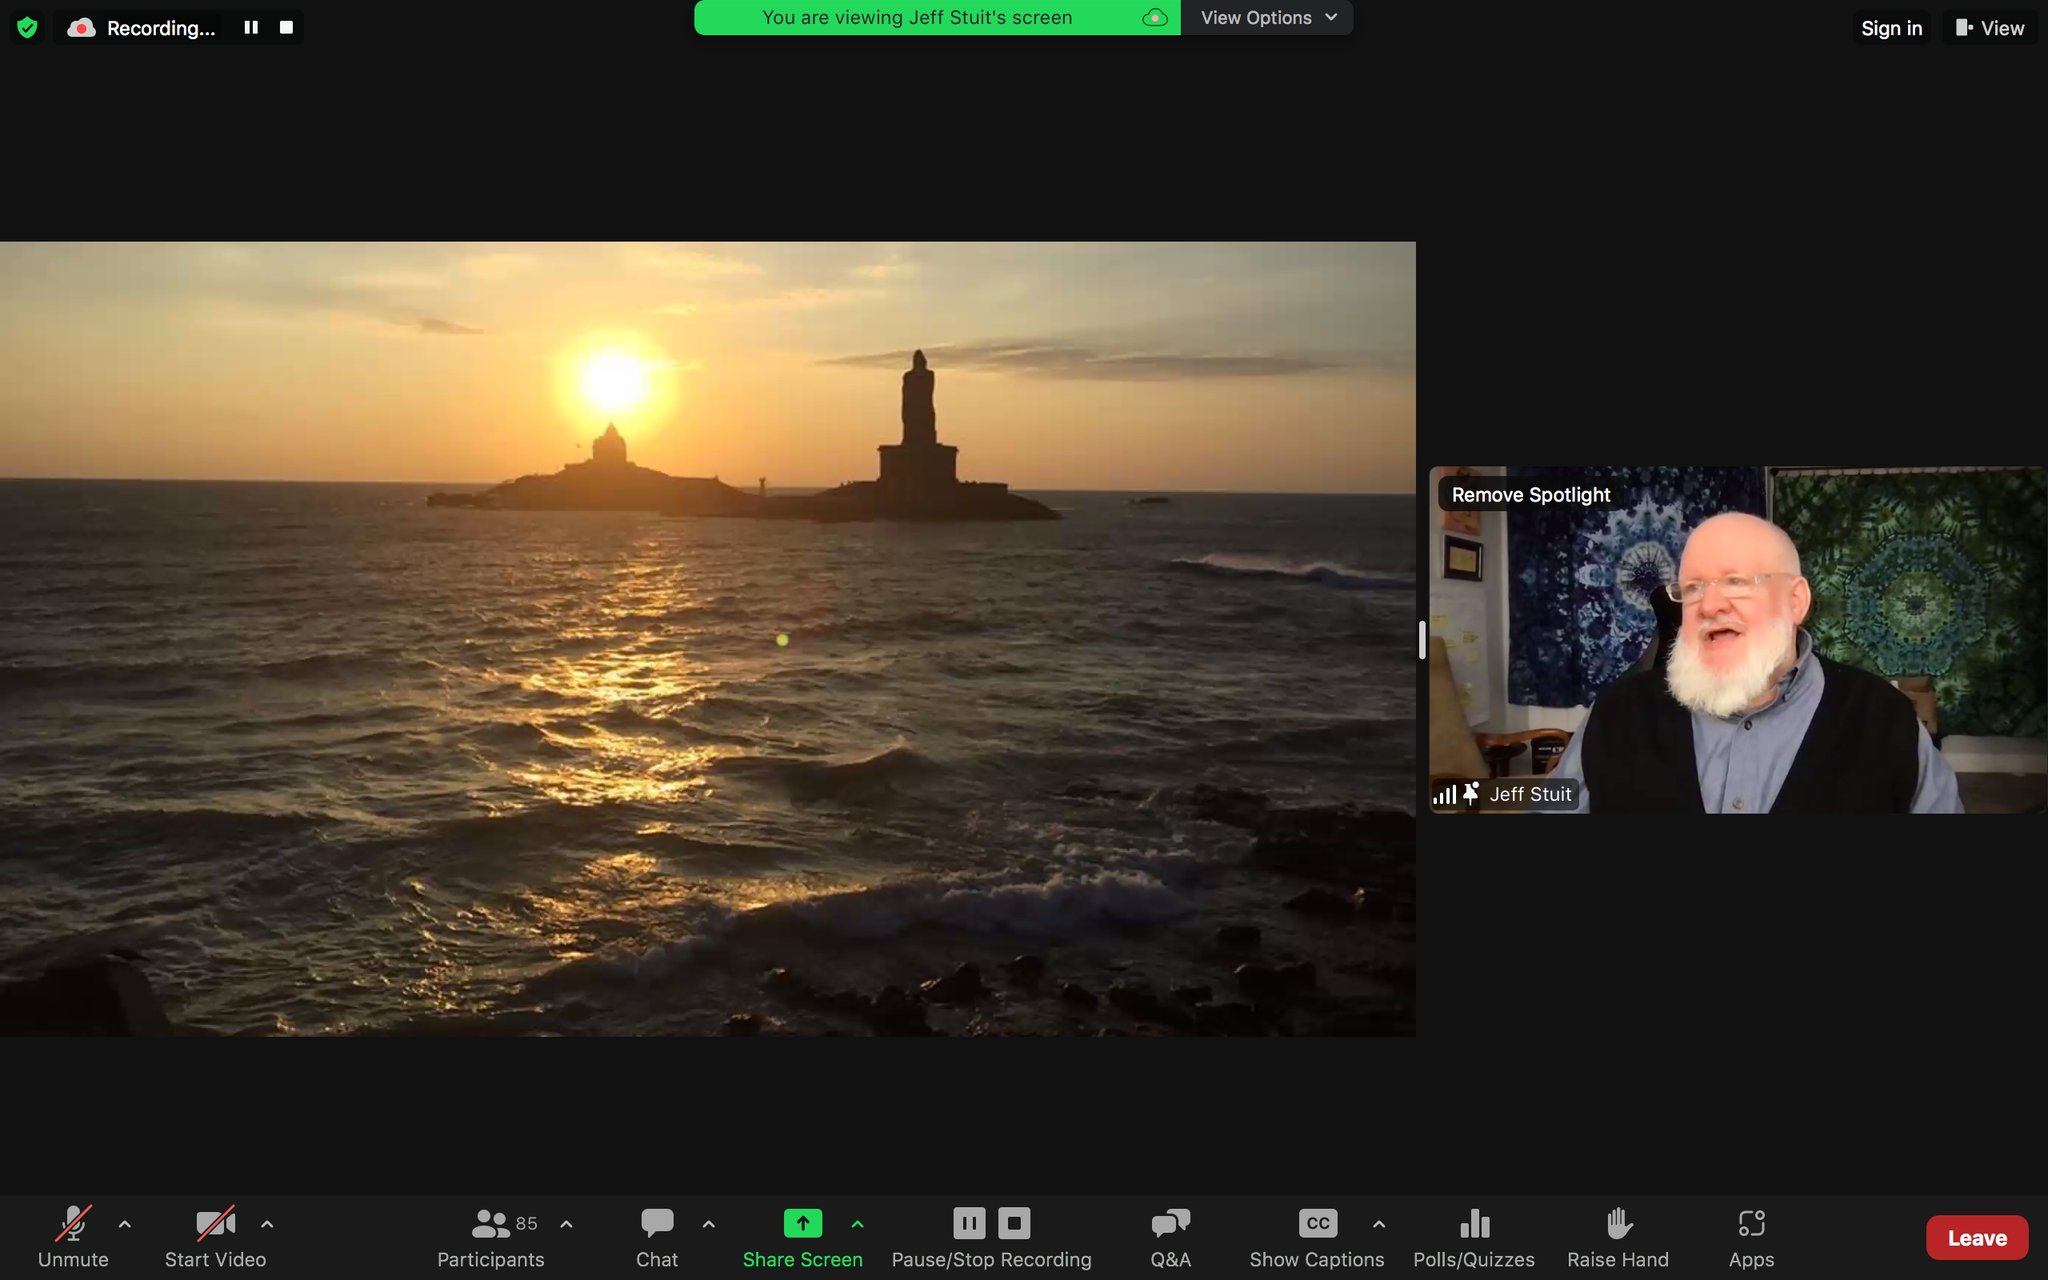Open the Q&A window
Viewport: 2048px width, 1280px height.
pyautogui.click(x=1170, y=1237)
